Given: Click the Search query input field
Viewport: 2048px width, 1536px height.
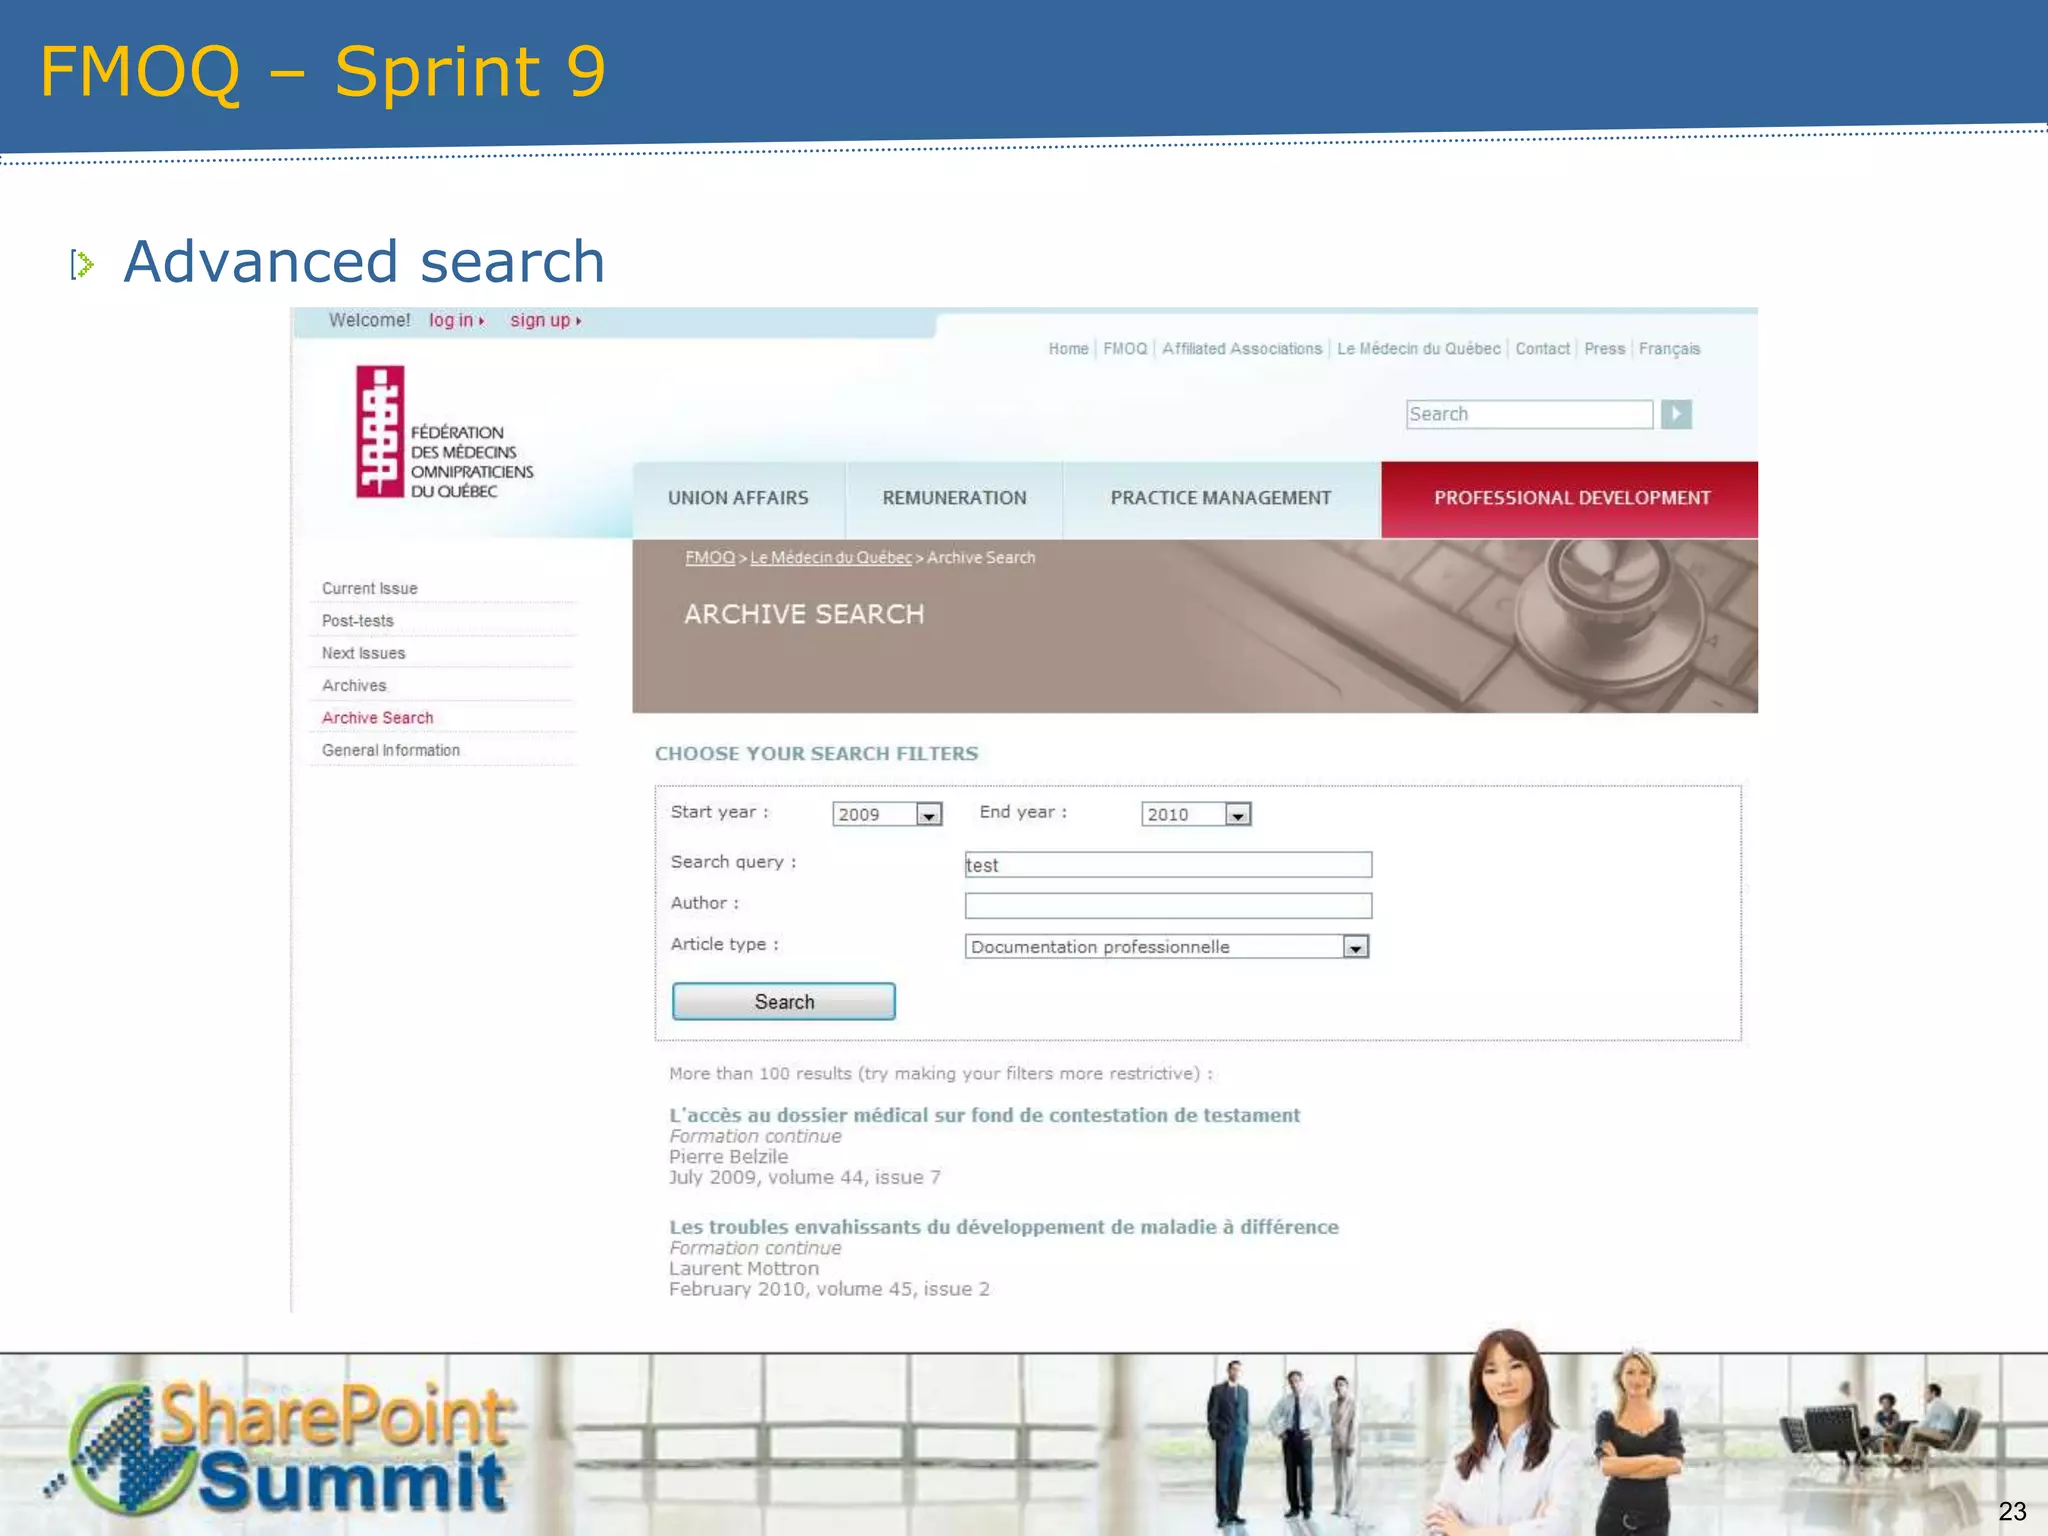Looking at the screenshot, I should pos(1168,864).
